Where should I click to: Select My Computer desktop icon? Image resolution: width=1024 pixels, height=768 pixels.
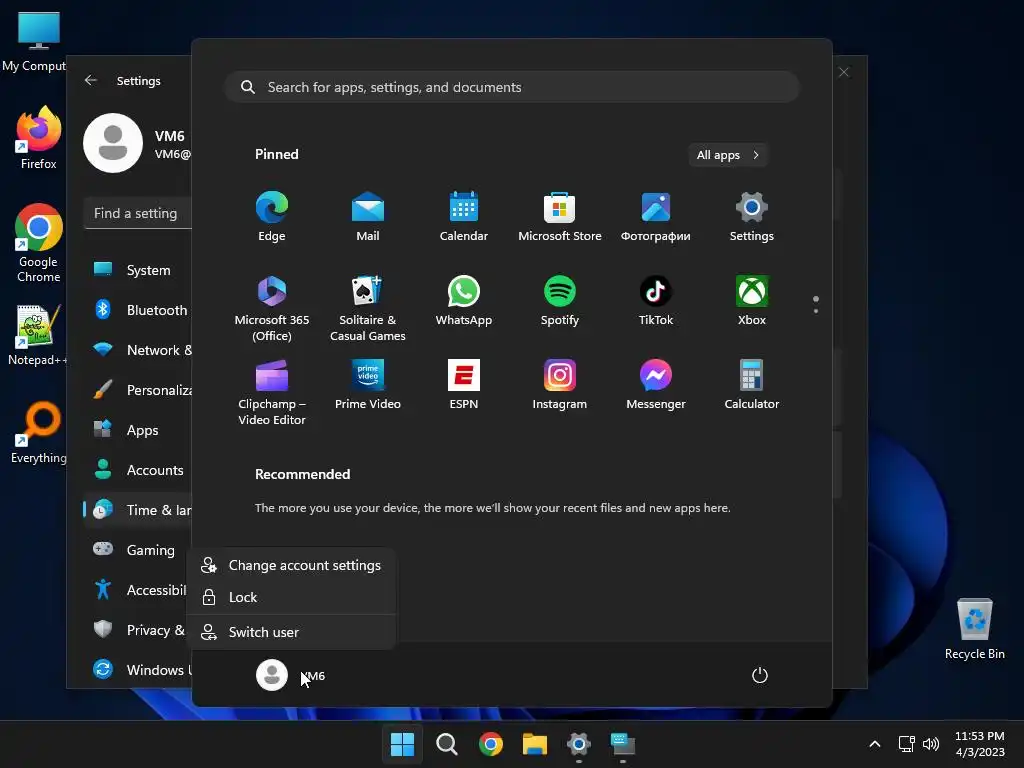pos(34,41)
